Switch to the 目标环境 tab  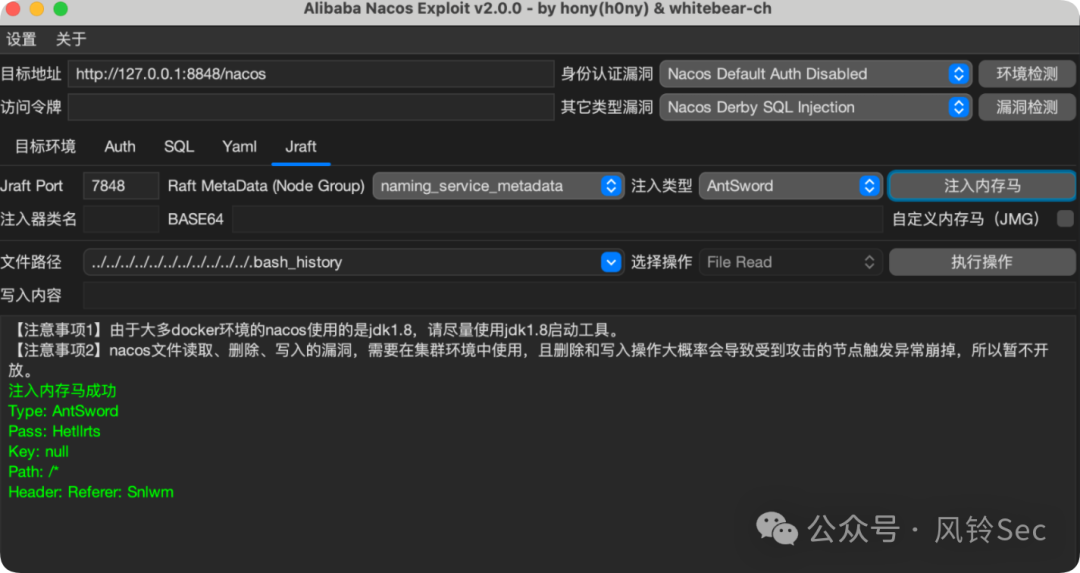point(45,147)
